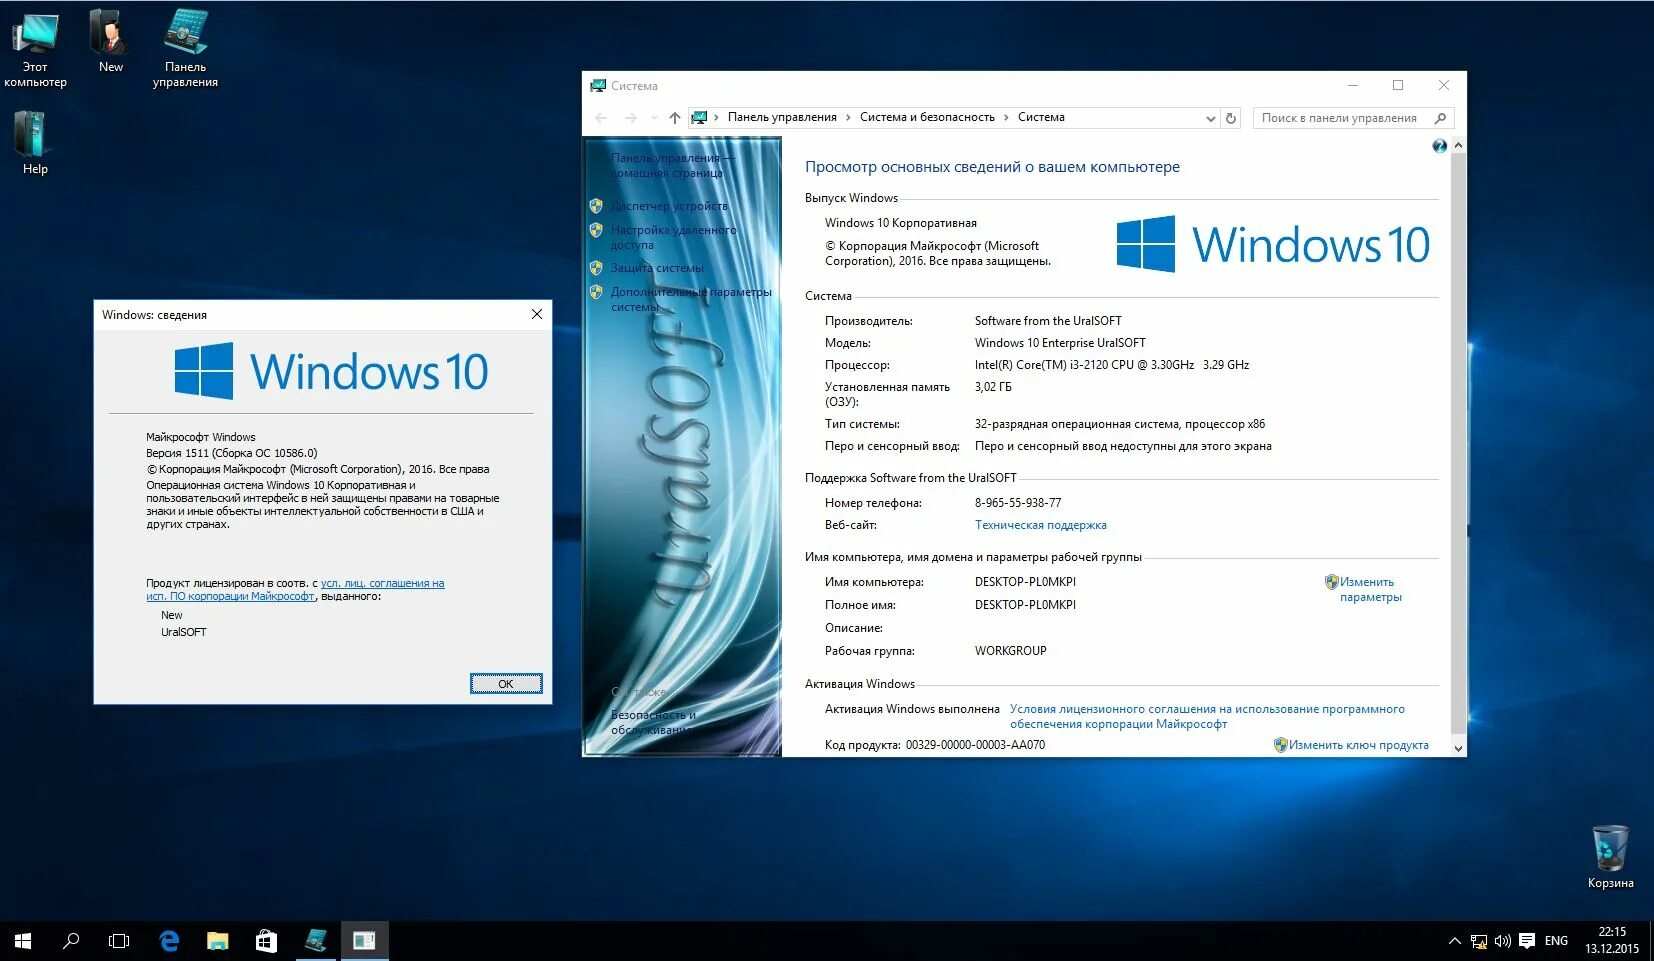Open File Explorer from the taskbar
The height and width of the screenshot is (961, 1654).
[x=218, y=940]
